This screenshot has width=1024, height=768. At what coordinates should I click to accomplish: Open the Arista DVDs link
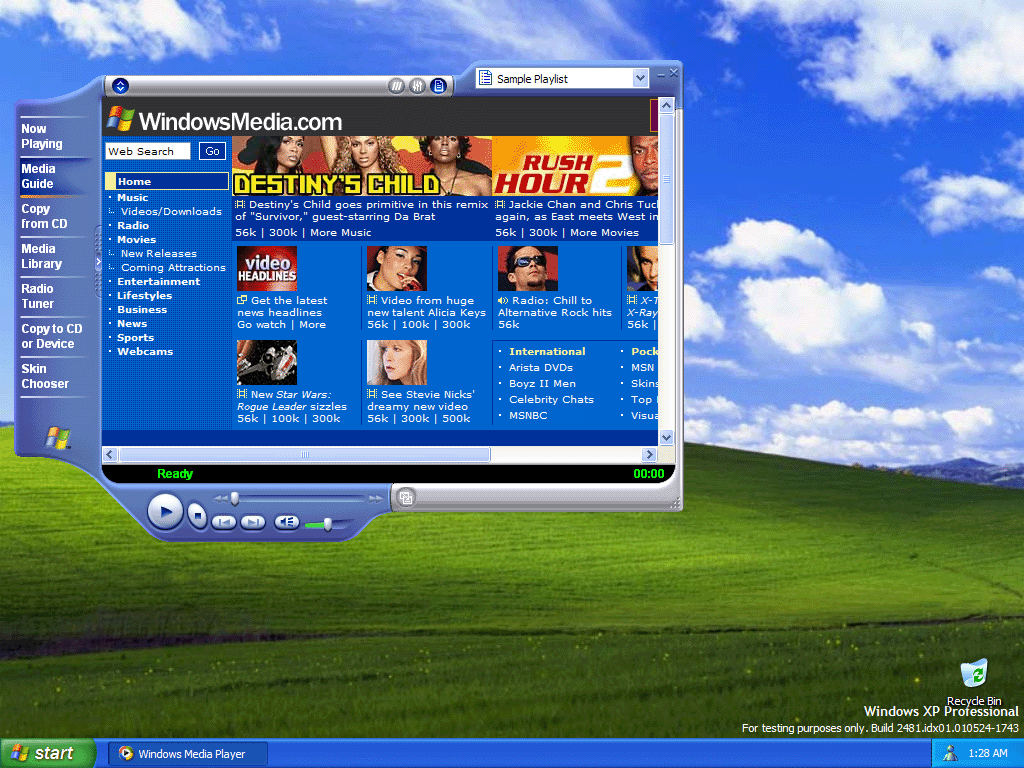coord(541,368)
